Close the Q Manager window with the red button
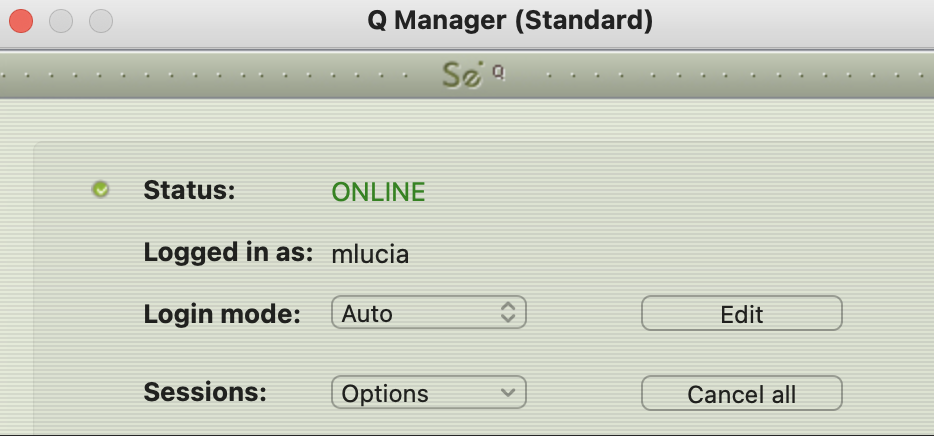 click(x=21, y=21)
